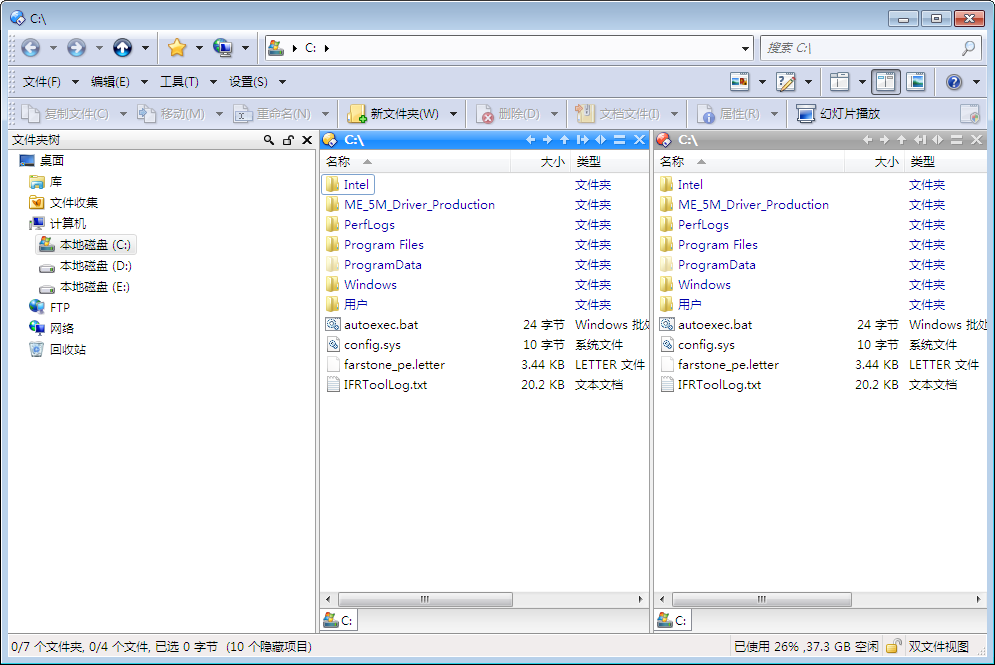Viewport: 995px width, 665px height.
Task: Select the C: tab under right pane
Action: [x=673, y=620]
